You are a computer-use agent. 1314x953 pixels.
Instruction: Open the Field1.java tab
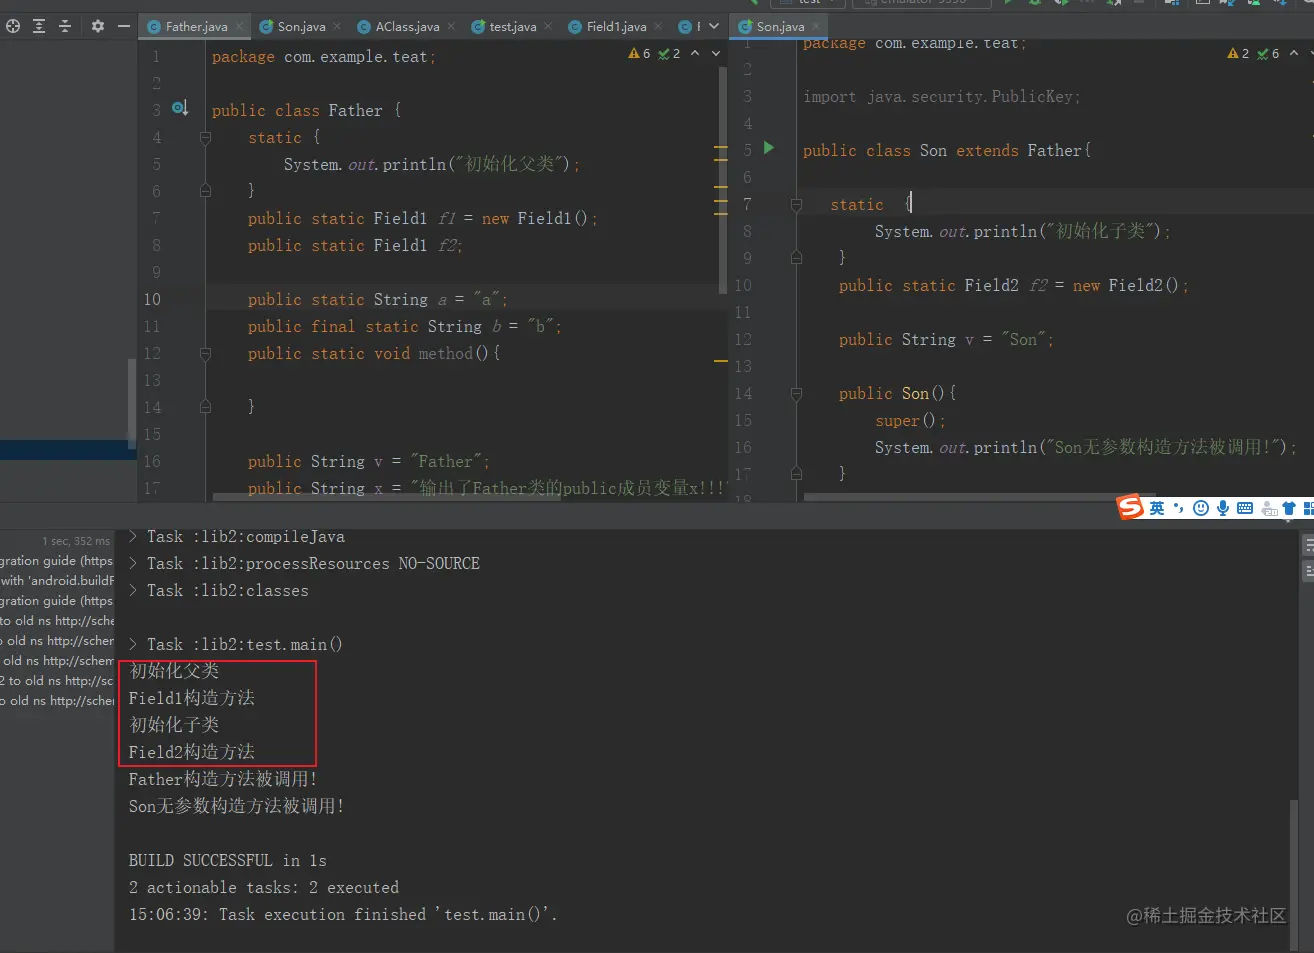coord(616,27)
